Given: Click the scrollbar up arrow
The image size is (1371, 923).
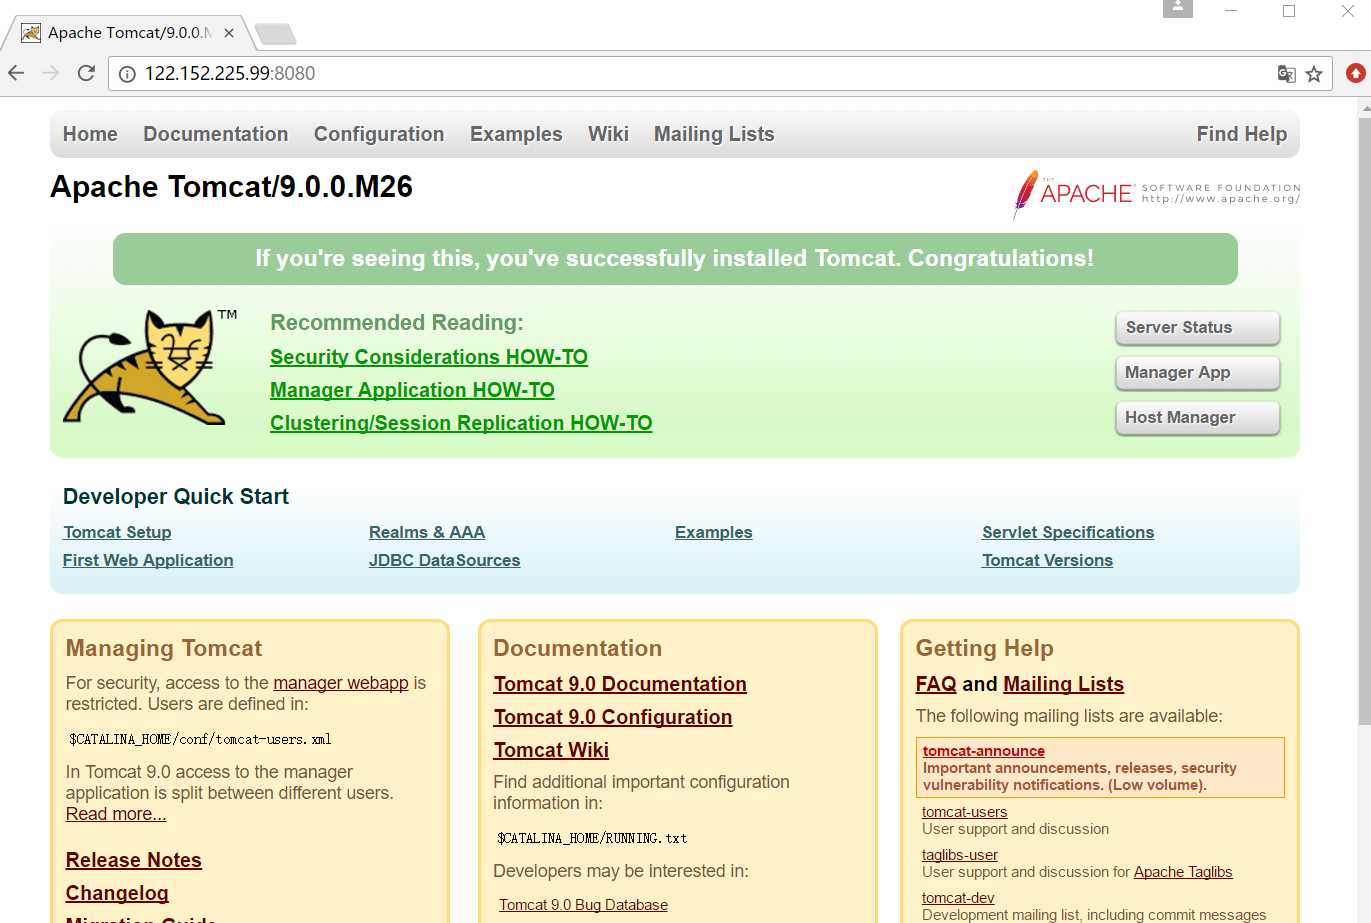Looking at the screenshot, I should 1364,106.
